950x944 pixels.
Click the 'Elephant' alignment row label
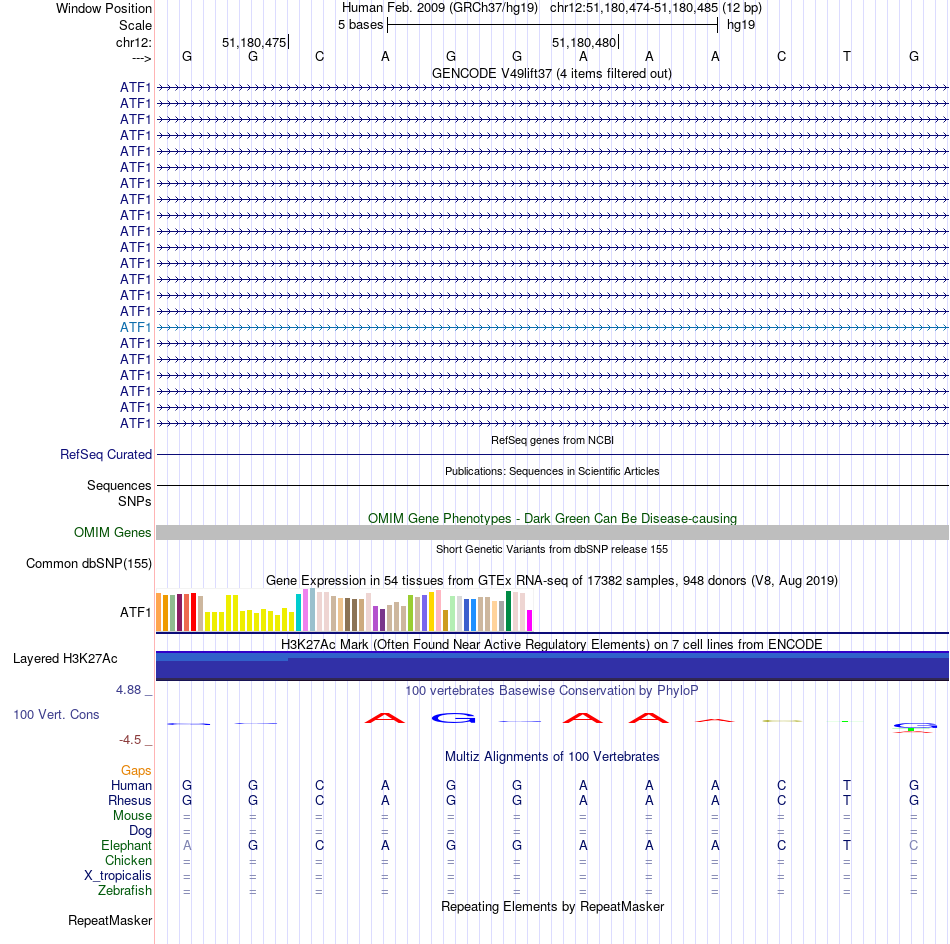pyautogui.click(x=126, y=845)
